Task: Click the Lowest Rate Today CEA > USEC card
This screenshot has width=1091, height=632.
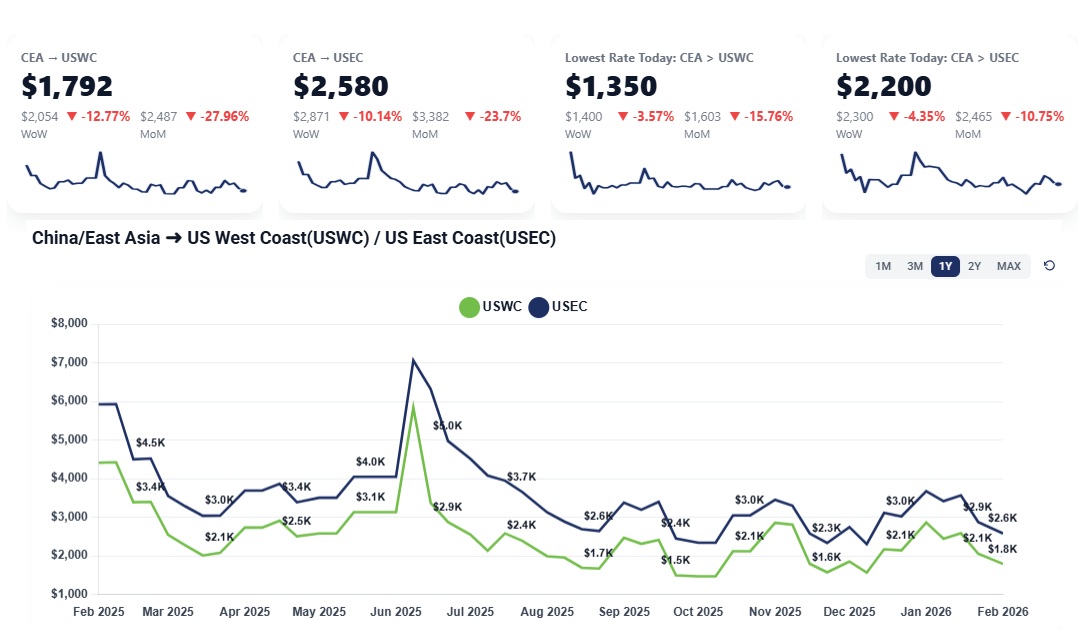Action: point(950,86)
